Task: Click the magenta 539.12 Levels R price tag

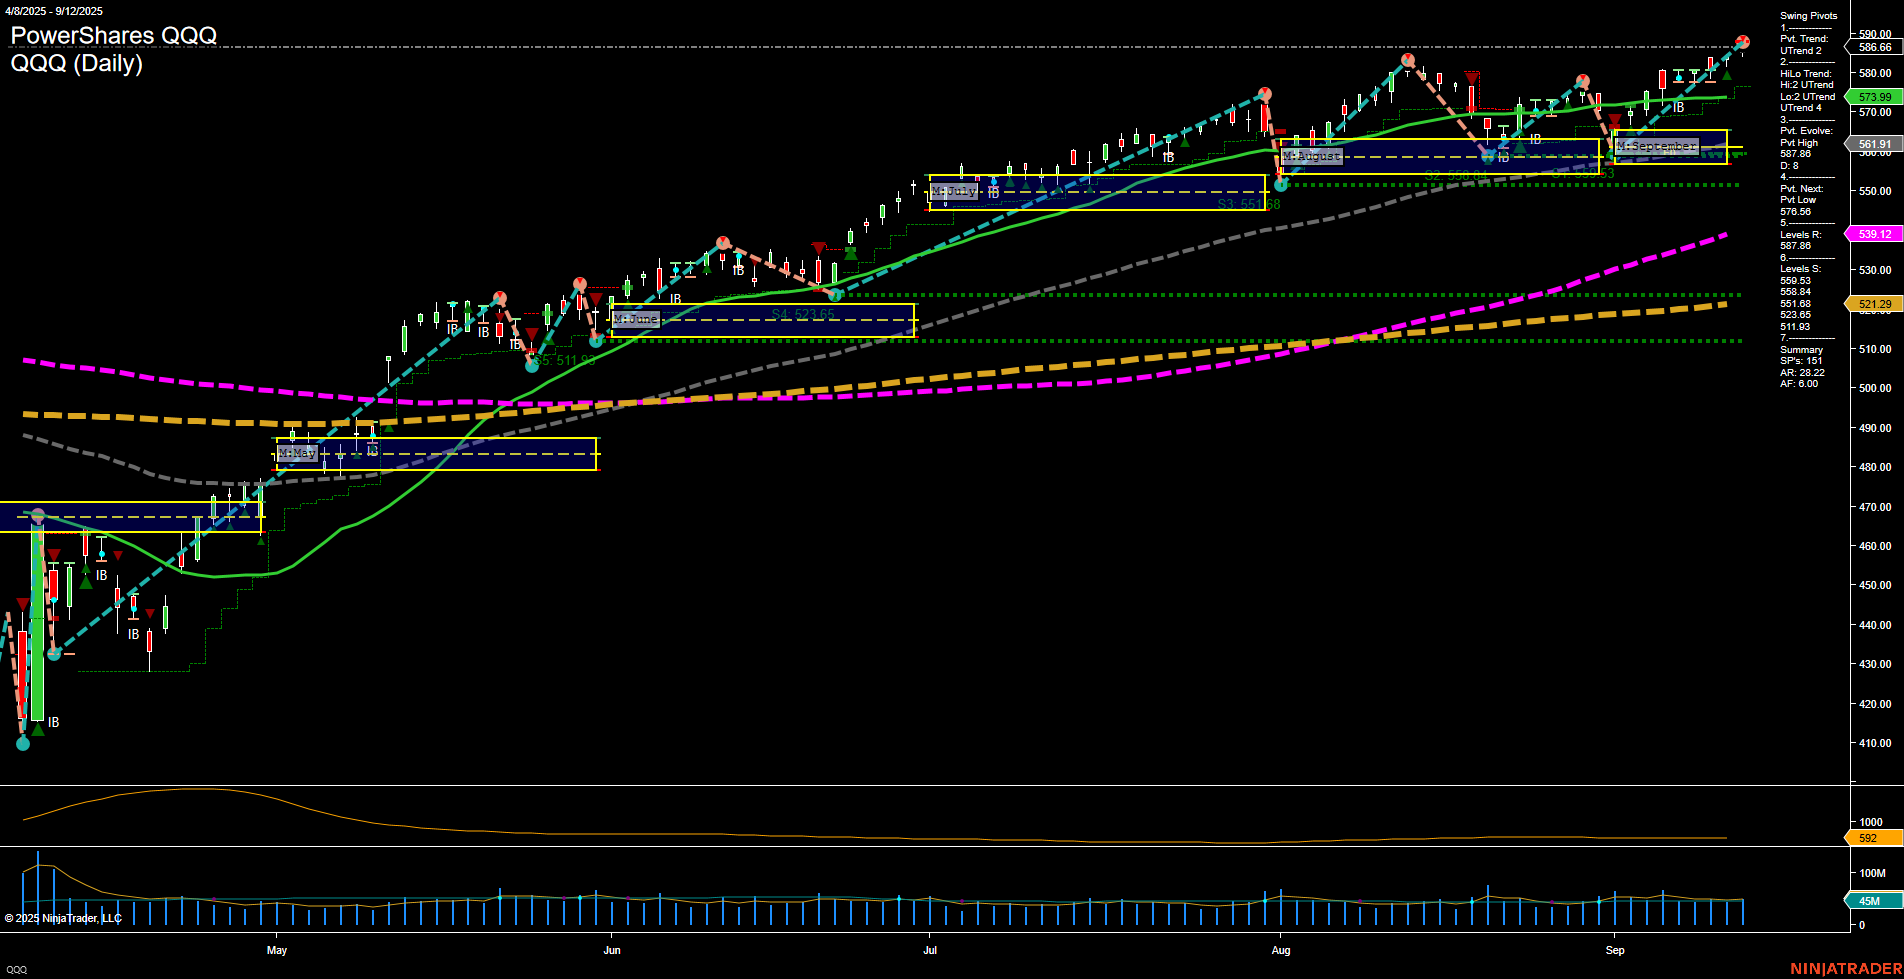Action: click(x=1875, y=234)
